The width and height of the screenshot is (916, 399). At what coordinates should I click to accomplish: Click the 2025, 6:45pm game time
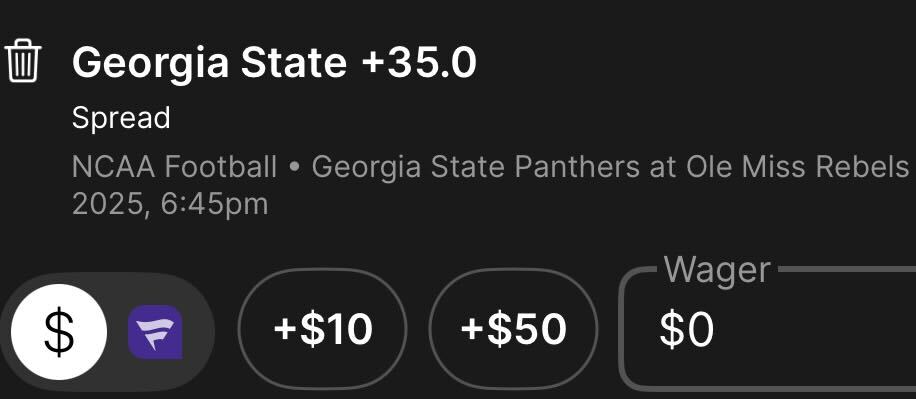170,204
